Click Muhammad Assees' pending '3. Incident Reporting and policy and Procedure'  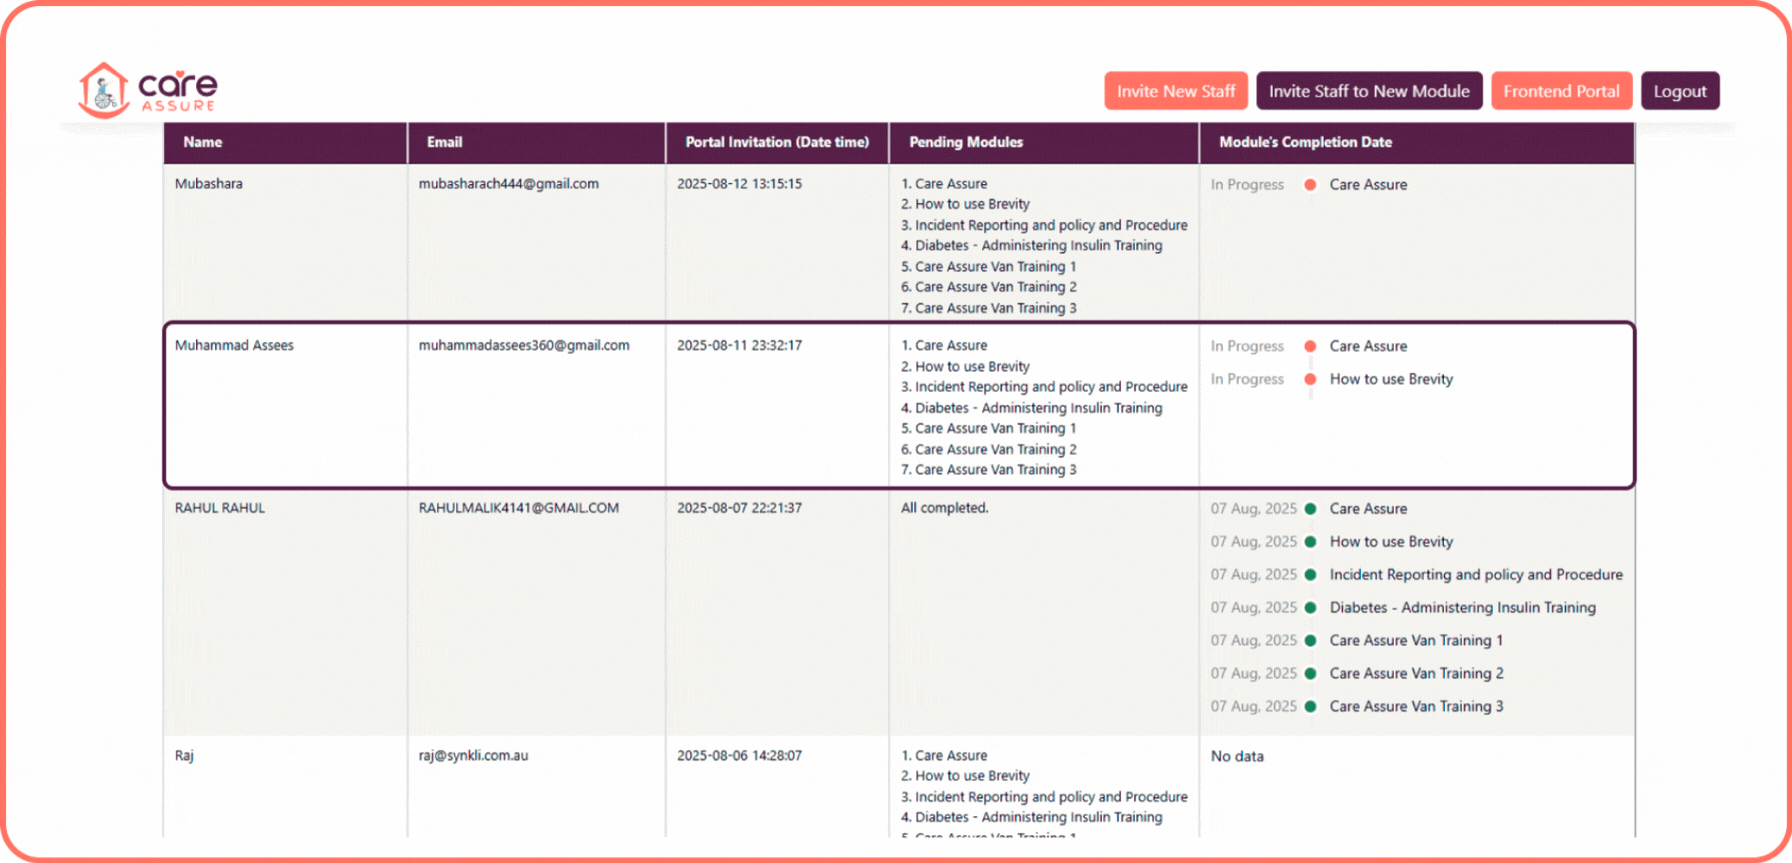tap(1044, 387)
